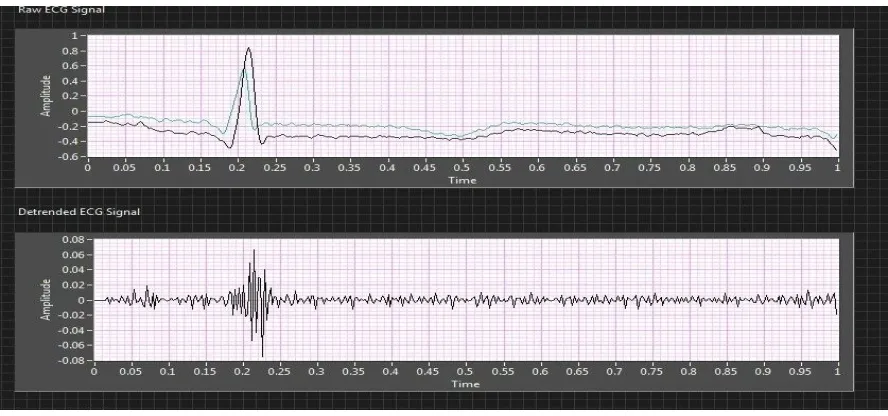Click the 0.4 tick on Raw ECG amplitude axis

tap(70, 81)
